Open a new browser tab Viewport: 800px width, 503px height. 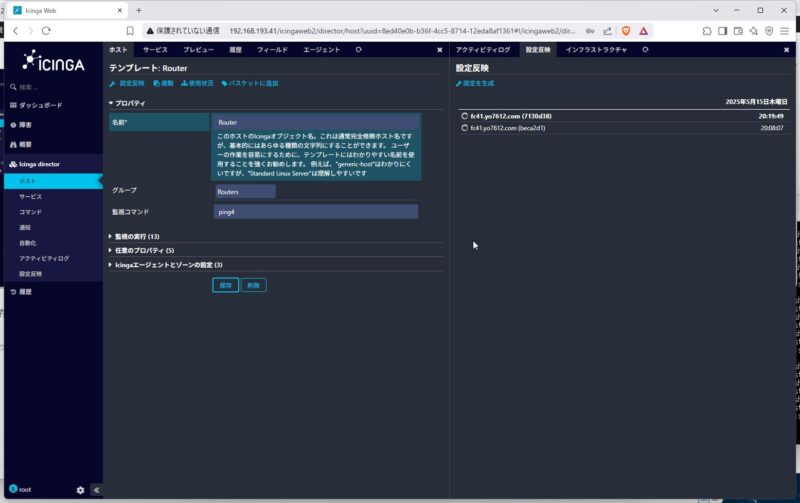(x=139, y=10)
